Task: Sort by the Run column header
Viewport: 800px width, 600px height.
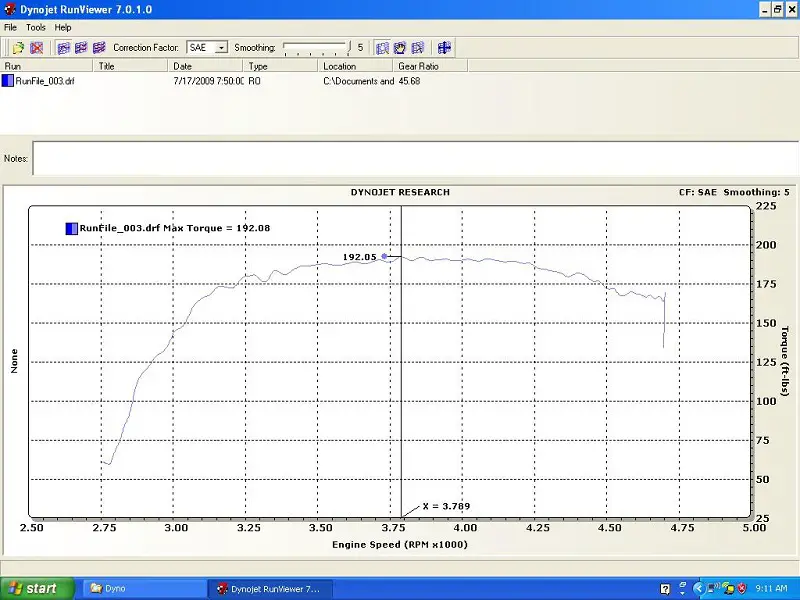Action: 46,66
